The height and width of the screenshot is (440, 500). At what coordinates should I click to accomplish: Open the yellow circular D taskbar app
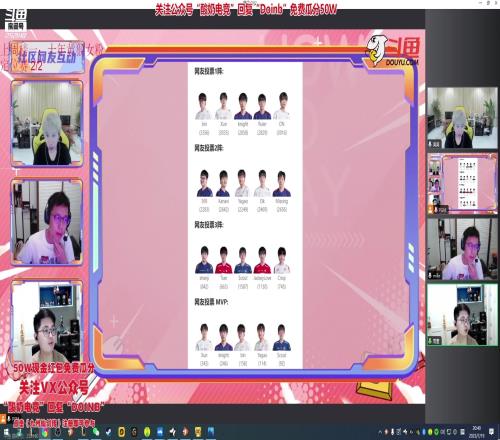point(122,432)
